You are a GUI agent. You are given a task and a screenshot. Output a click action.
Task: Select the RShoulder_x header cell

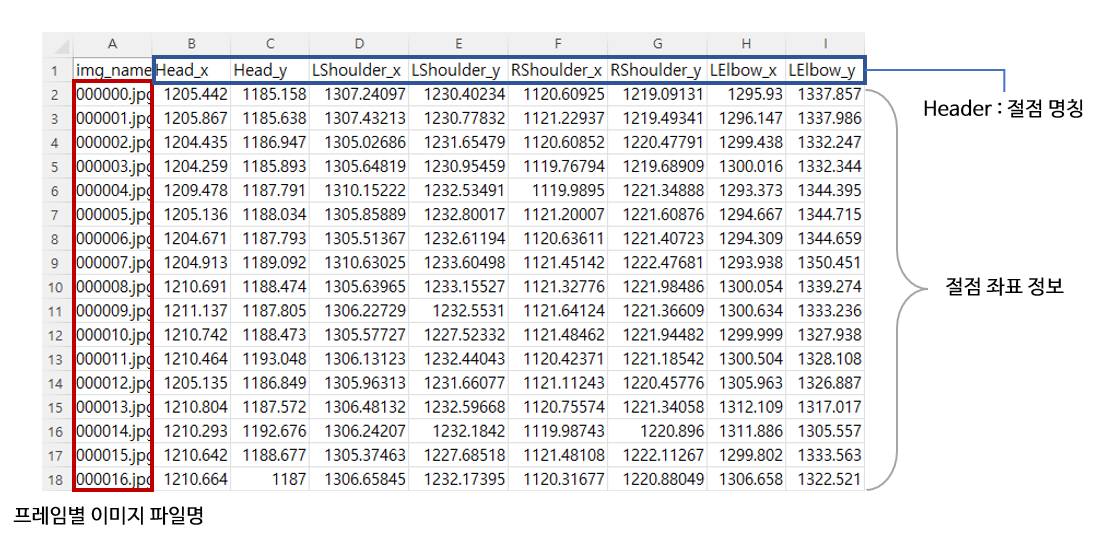557,71
